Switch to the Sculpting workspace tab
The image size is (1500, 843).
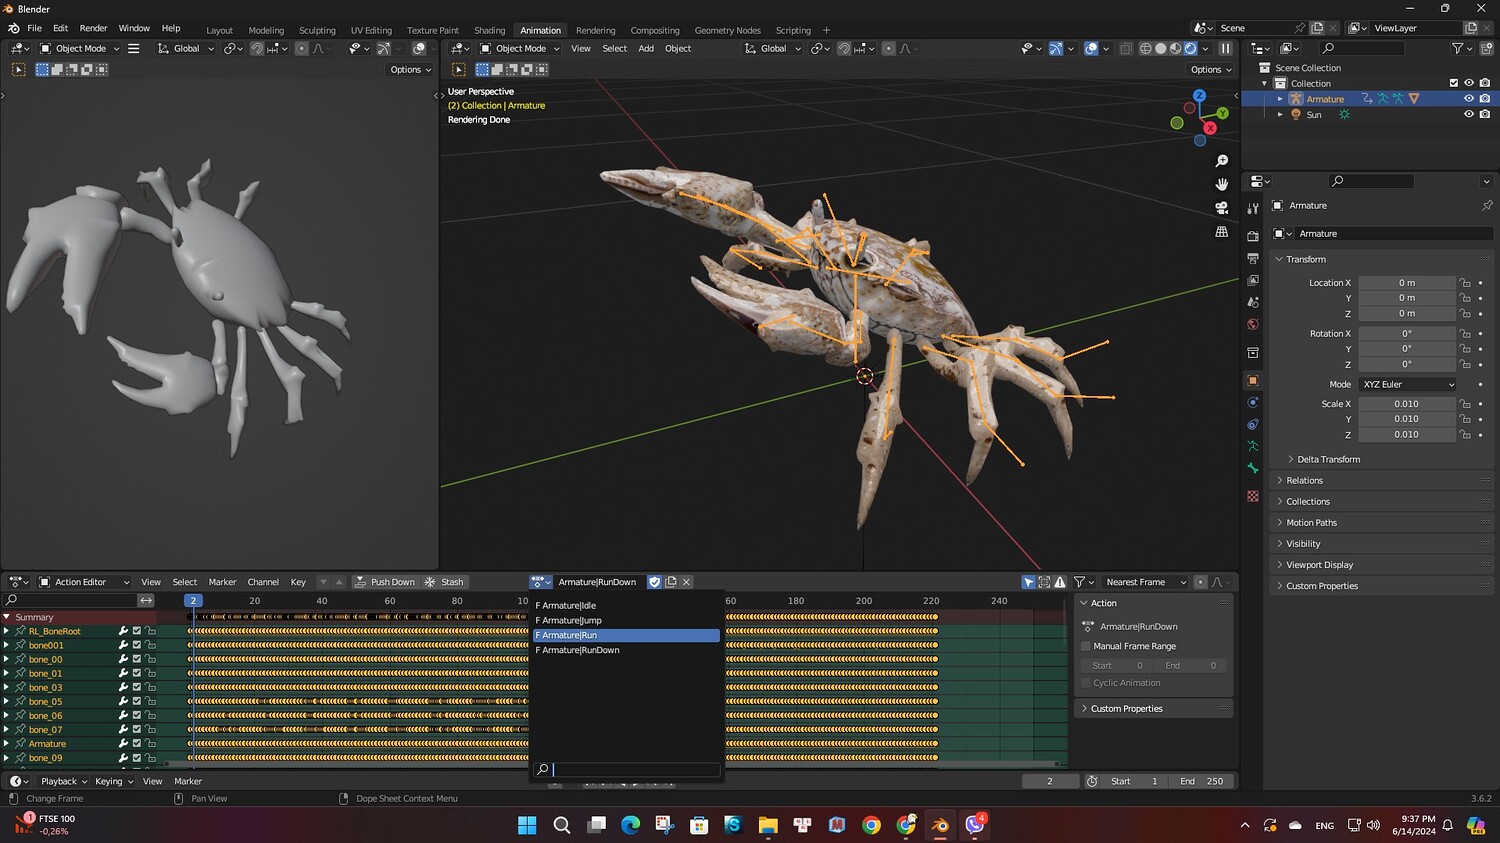click(x=317, y=30)
